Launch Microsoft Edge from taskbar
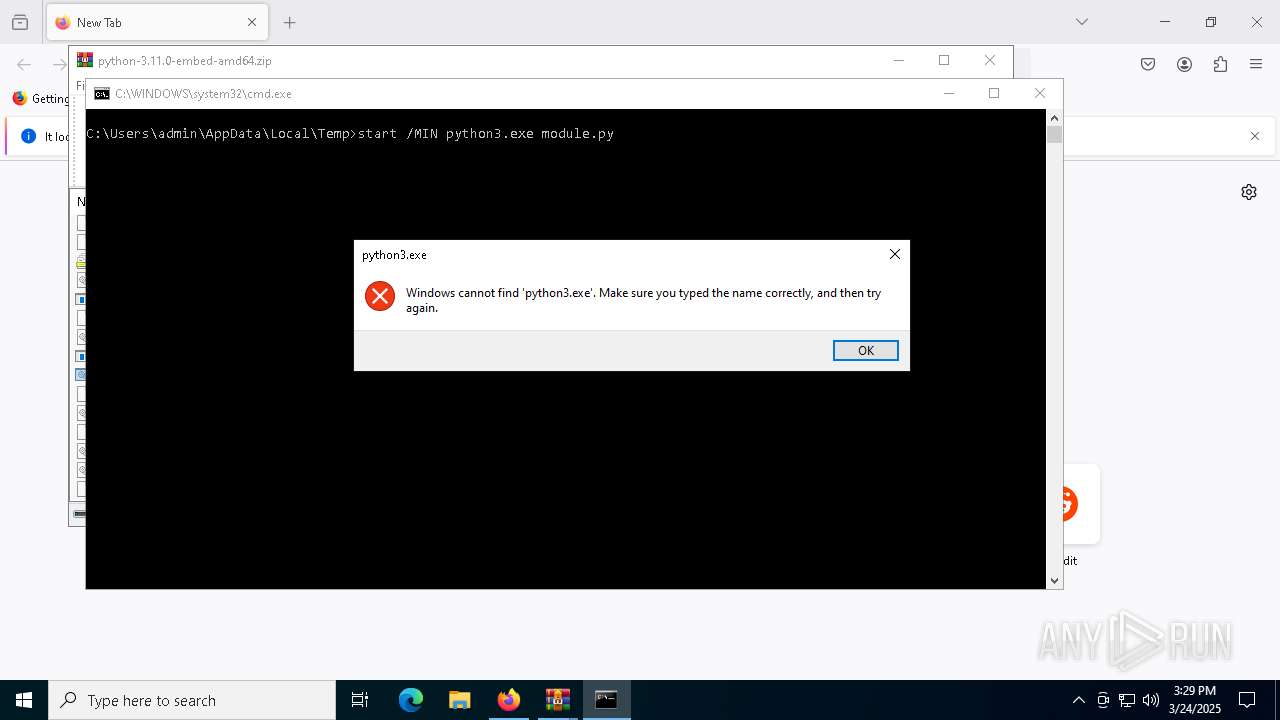 [x=411, y=700]
